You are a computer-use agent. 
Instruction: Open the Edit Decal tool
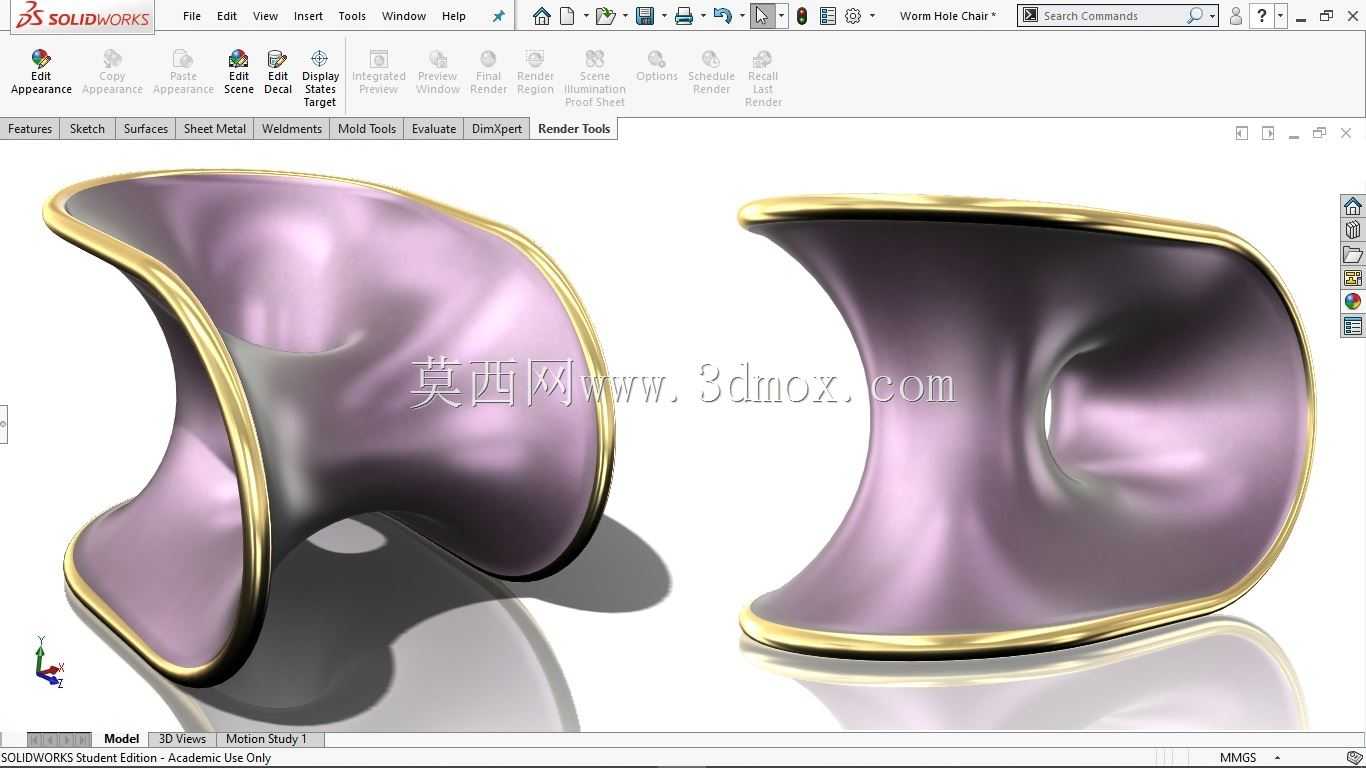[x=278, y=73]
